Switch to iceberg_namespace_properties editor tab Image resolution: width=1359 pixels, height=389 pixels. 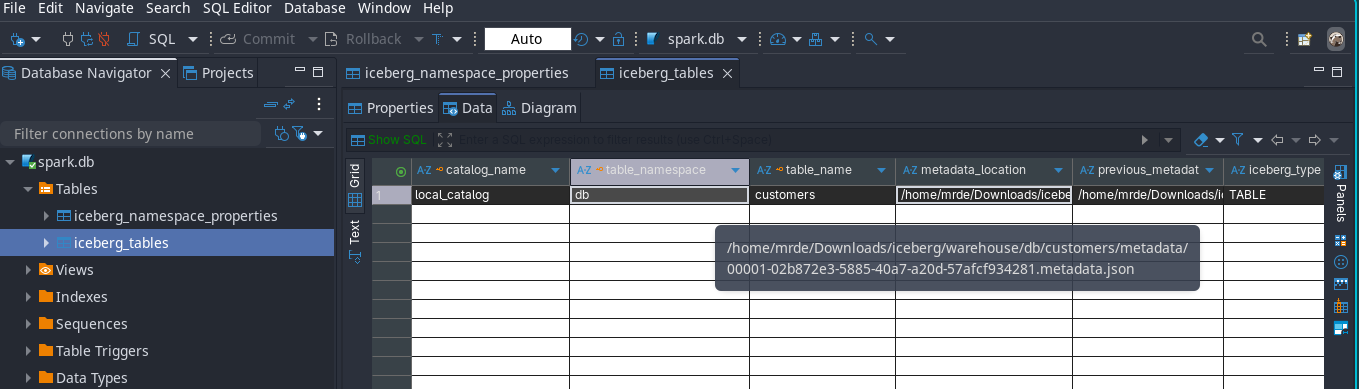457,73
